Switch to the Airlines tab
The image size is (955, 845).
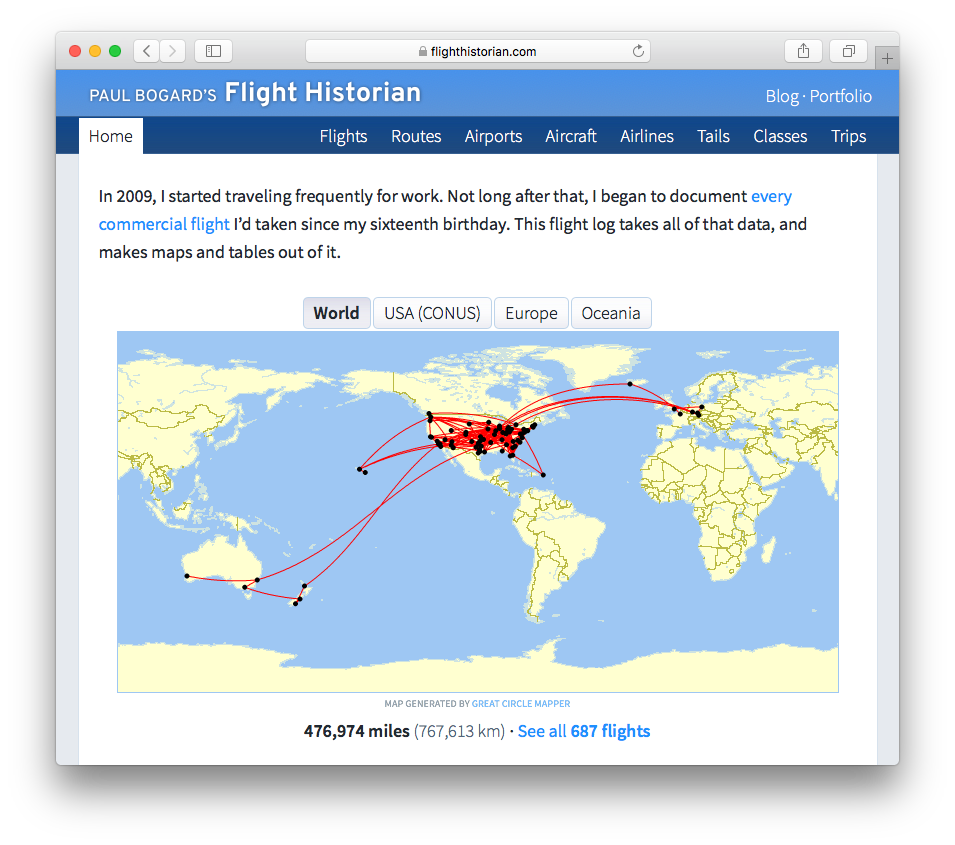[x=646, y=136]
